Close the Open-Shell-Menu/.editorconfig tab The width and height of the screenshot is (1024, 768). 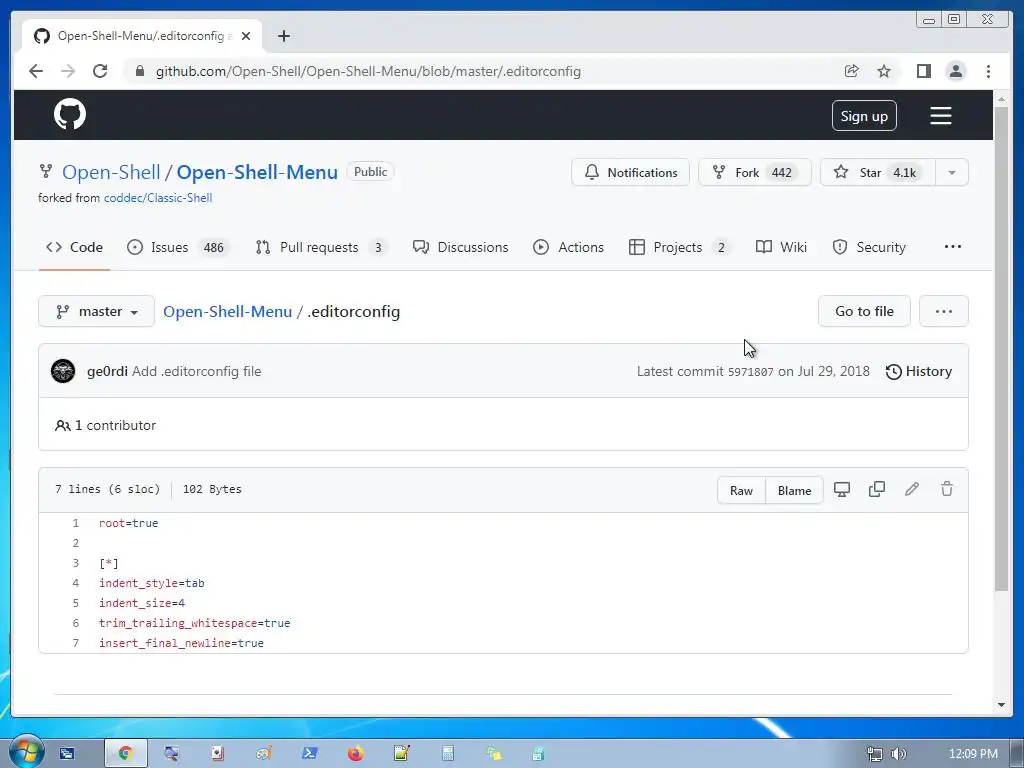(x=246, y=36)
